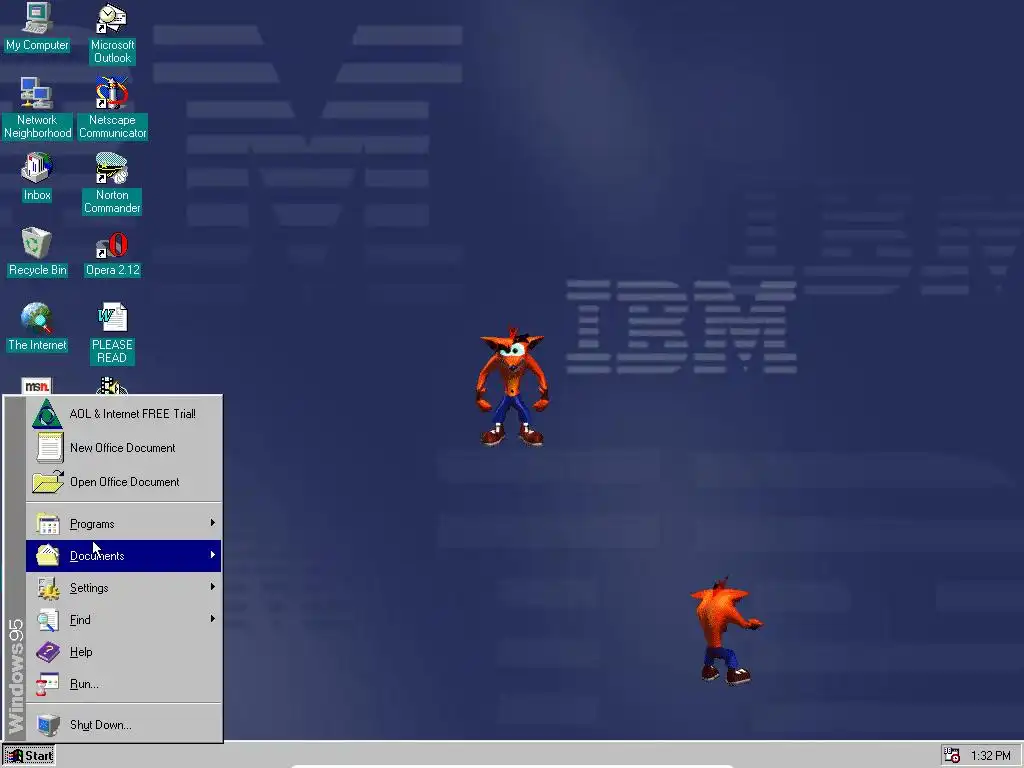This screenshot has height=768, width=1024.
Task: Click the Open Office Document folder icon
Action: 48,482
